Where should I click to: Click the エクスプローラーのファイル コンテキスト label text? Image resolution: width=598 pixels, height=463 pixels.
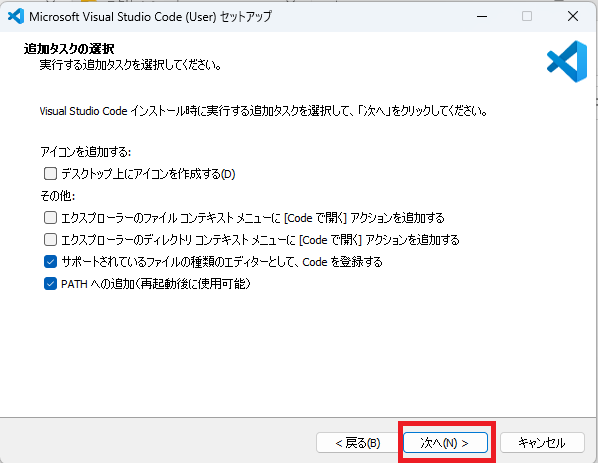click(x=253, y=218)
